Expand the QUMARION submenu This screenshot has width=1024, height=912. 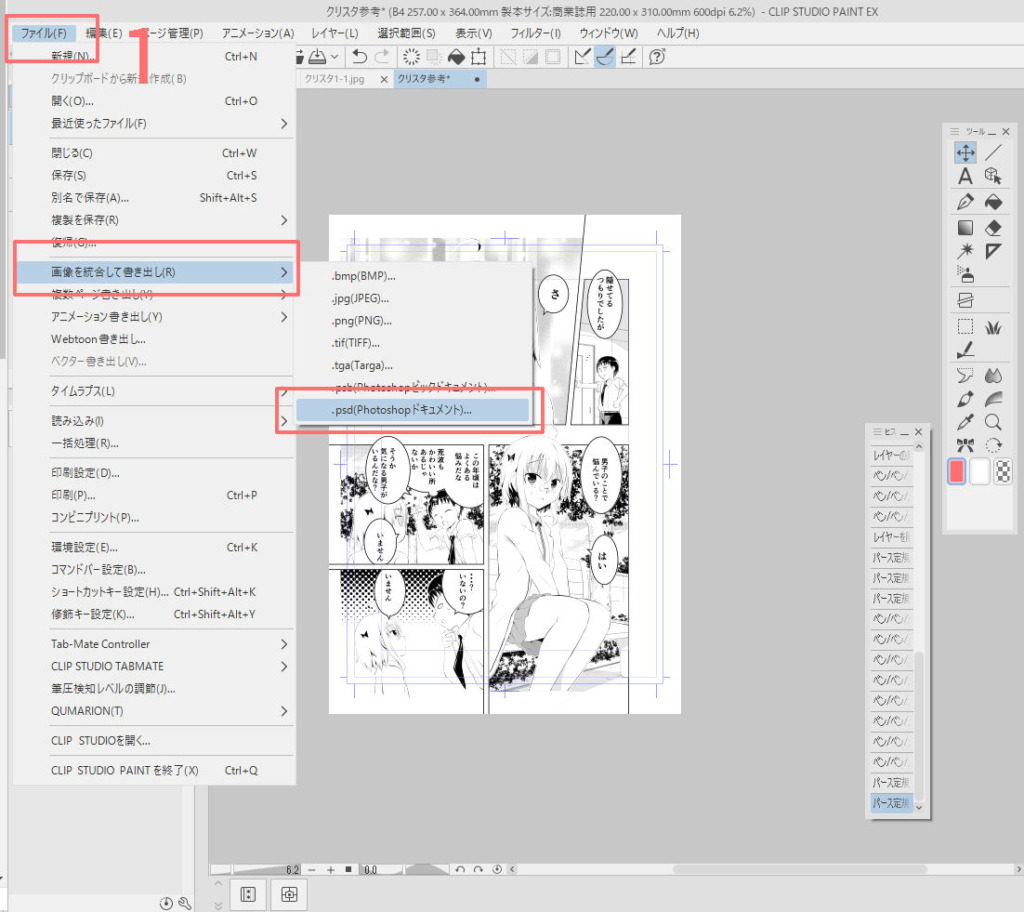pos(283,711)
